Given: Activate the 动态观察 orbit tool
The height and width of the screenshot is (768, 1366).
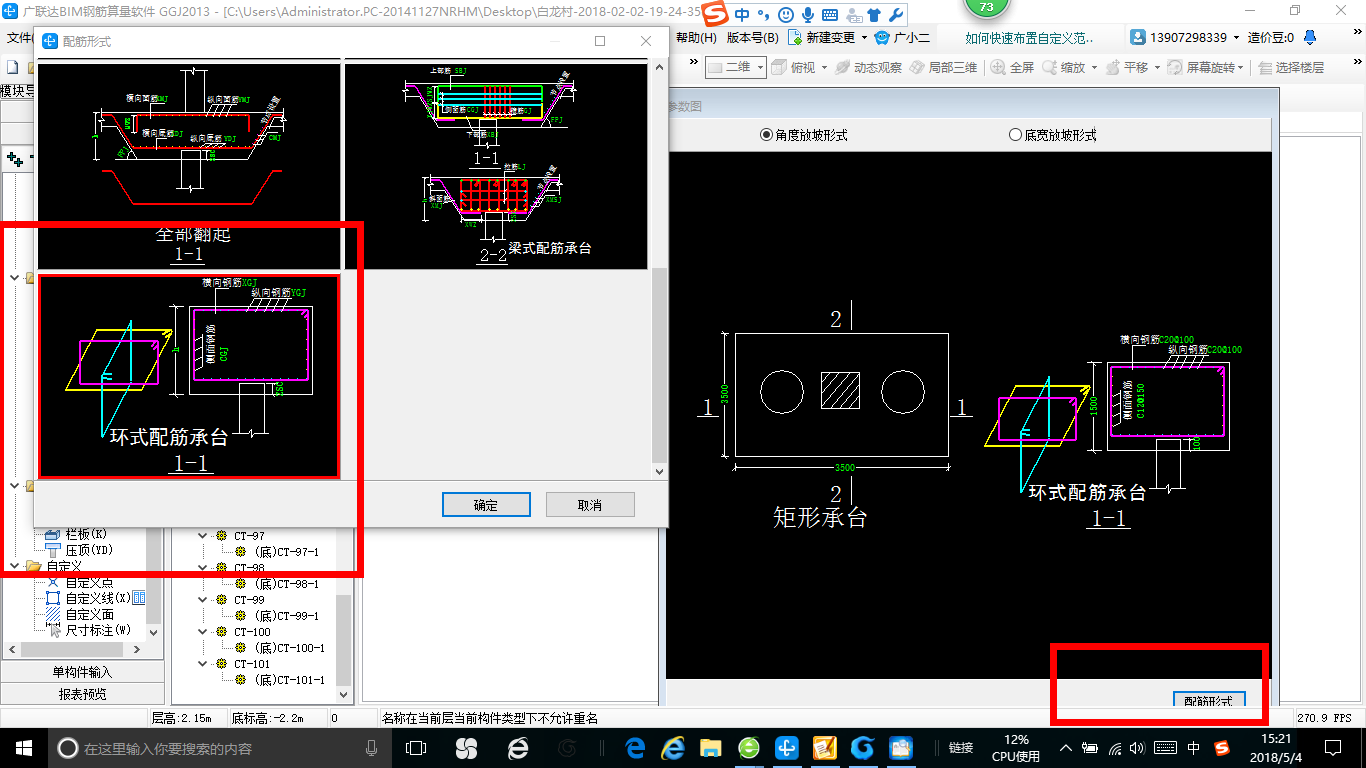Looking at the screenshot, I should click(868, 67).
